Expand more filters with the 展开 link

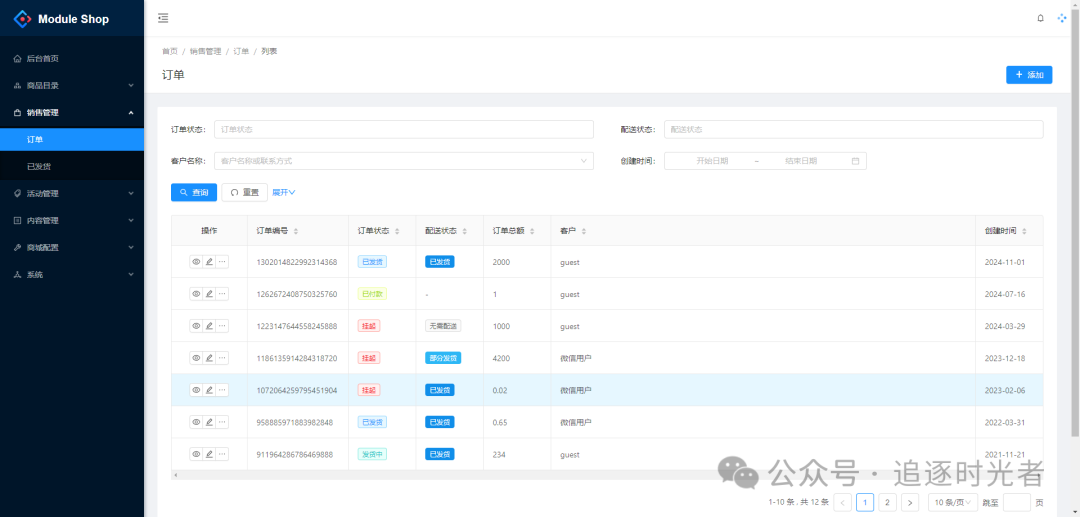(x=284, y=192)
